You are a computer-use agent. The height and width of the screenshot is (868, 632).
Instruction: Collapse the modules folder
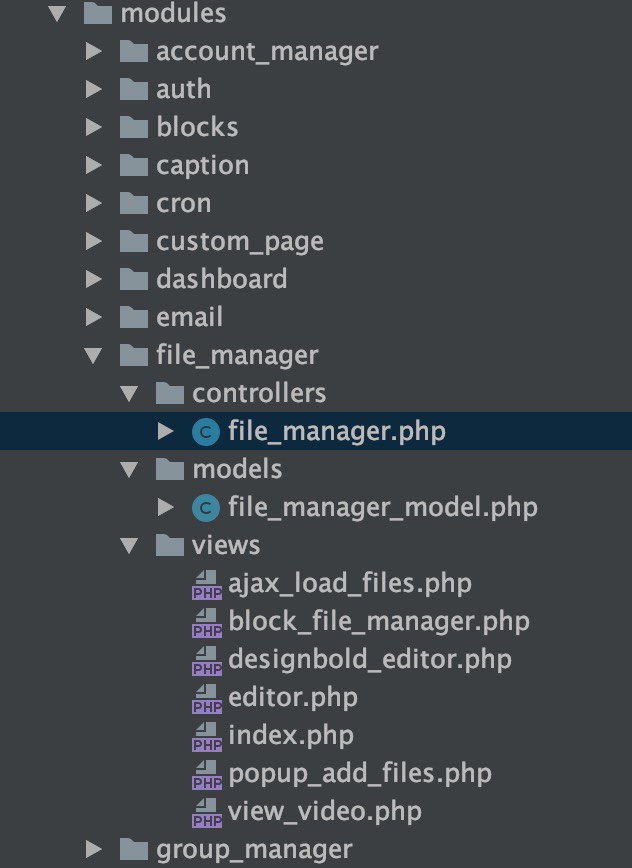(57, 14)
